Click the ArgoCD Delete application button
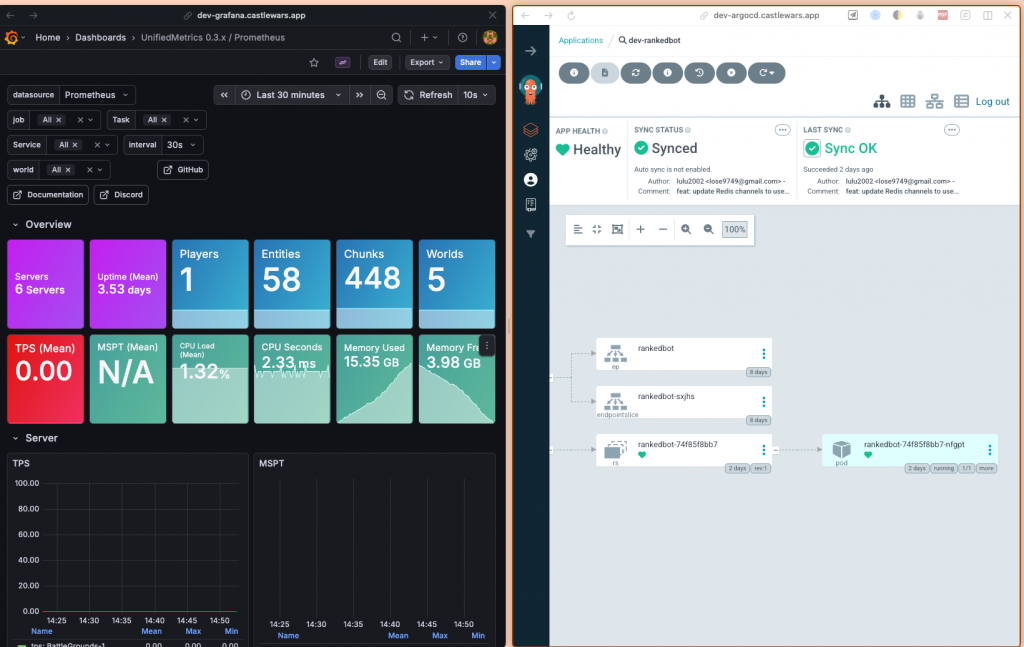The height and width of the screenshot is (647, 1024). [x=731, y=73]
